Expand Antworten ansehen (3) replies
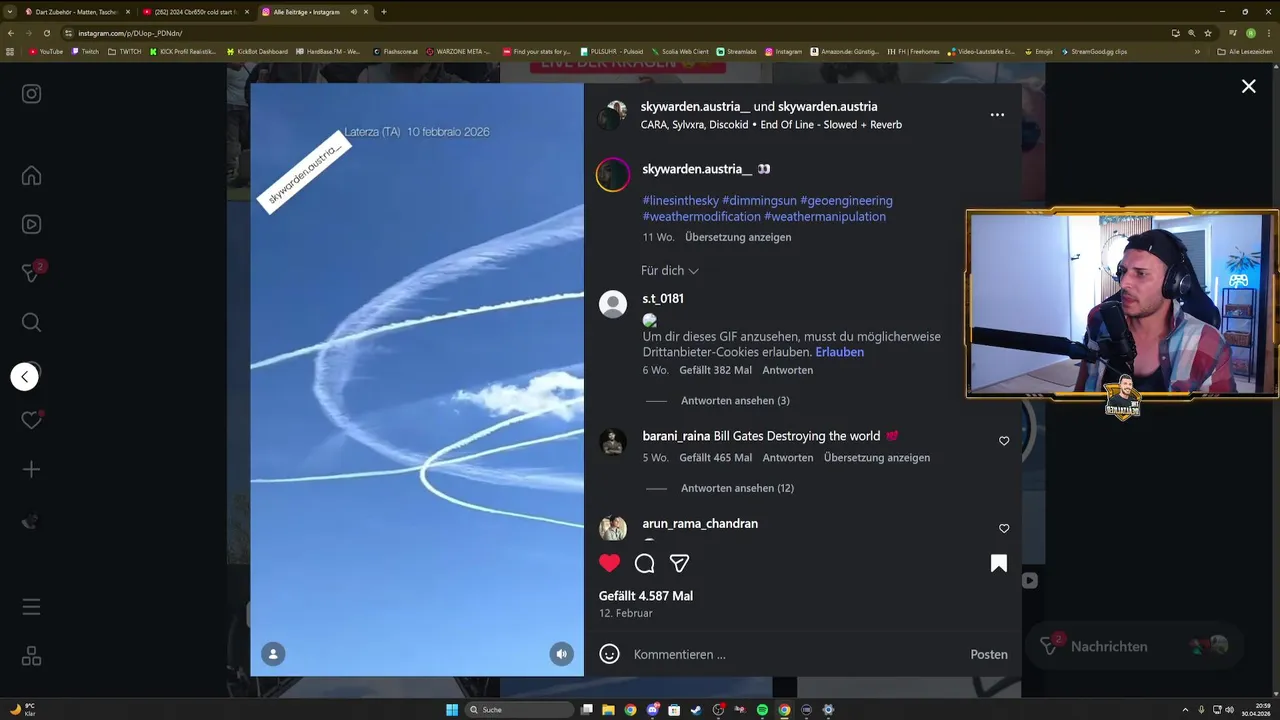 735,401
